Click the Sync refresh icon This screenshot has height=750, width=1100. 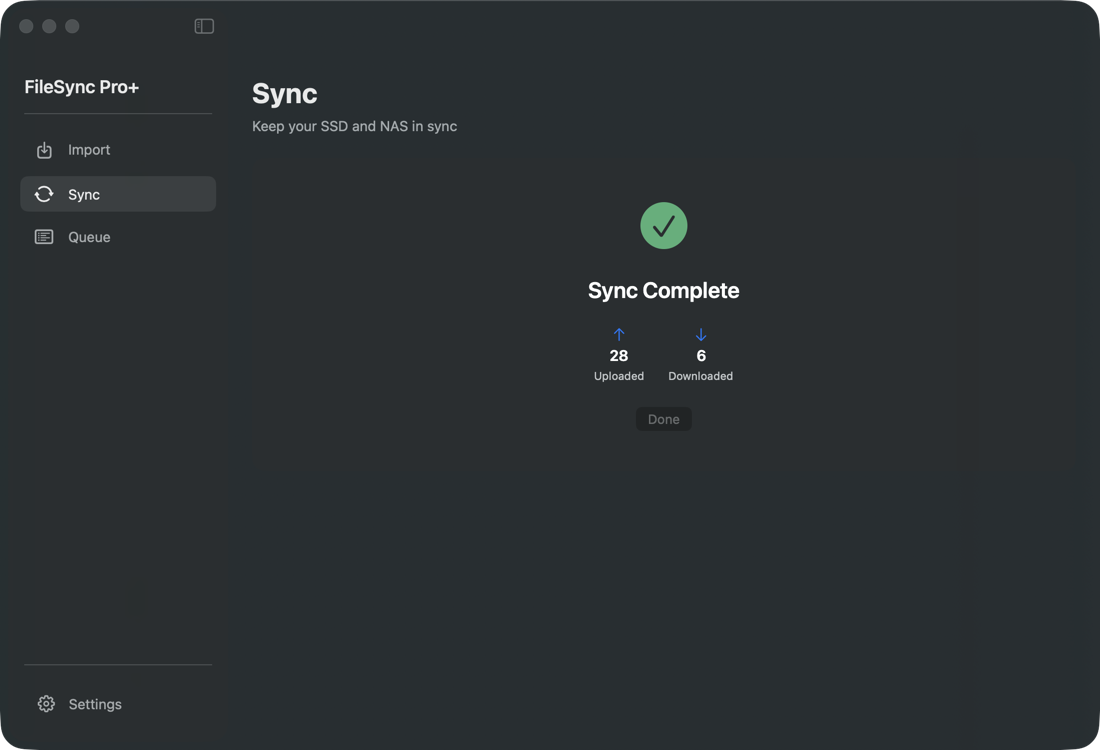44,193
